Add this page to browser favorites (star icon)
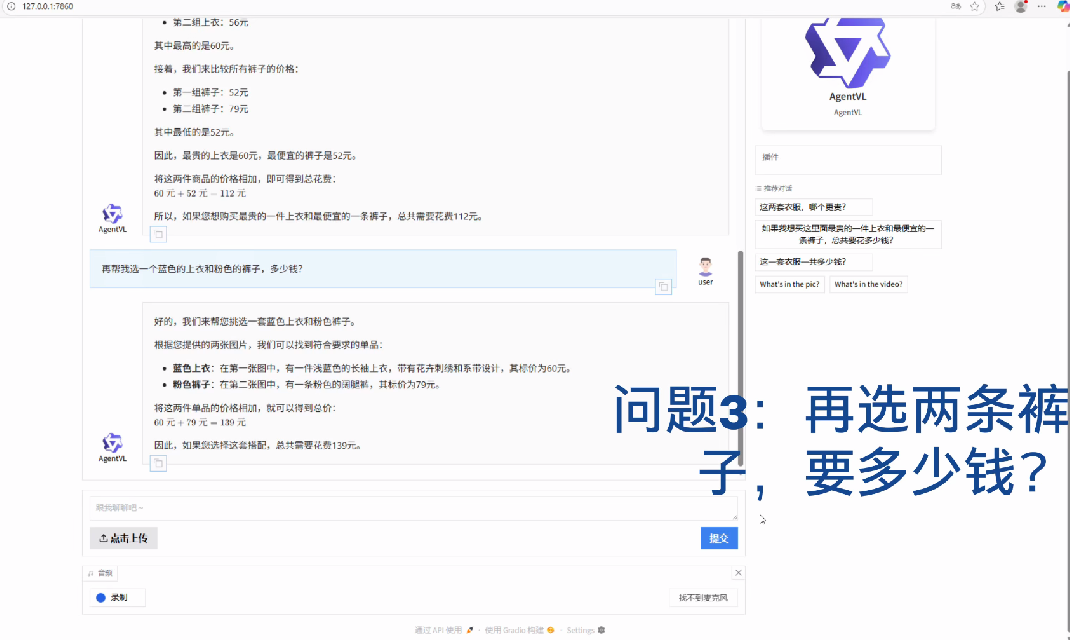This screenshot has width=1070, height=640. tap(974, 6)
